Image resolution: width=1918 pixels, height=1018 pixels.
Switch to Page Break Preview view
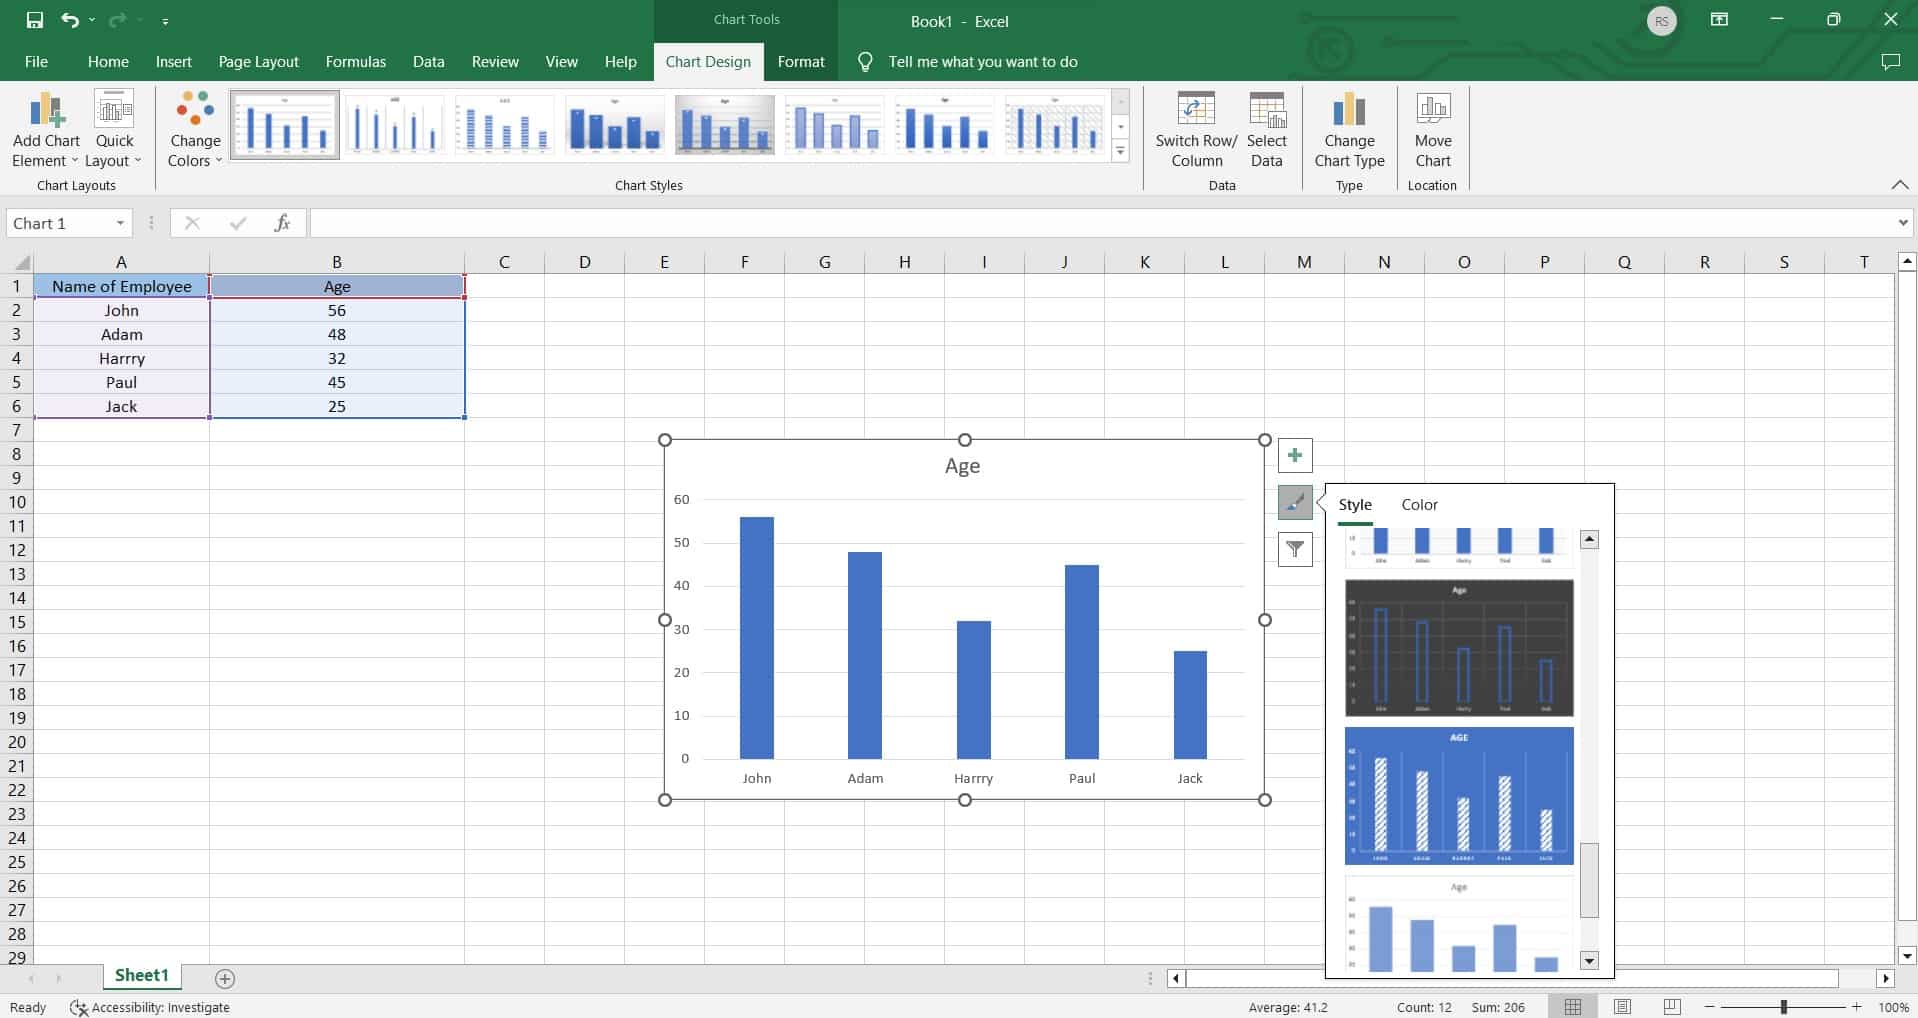point(1671,1007)
